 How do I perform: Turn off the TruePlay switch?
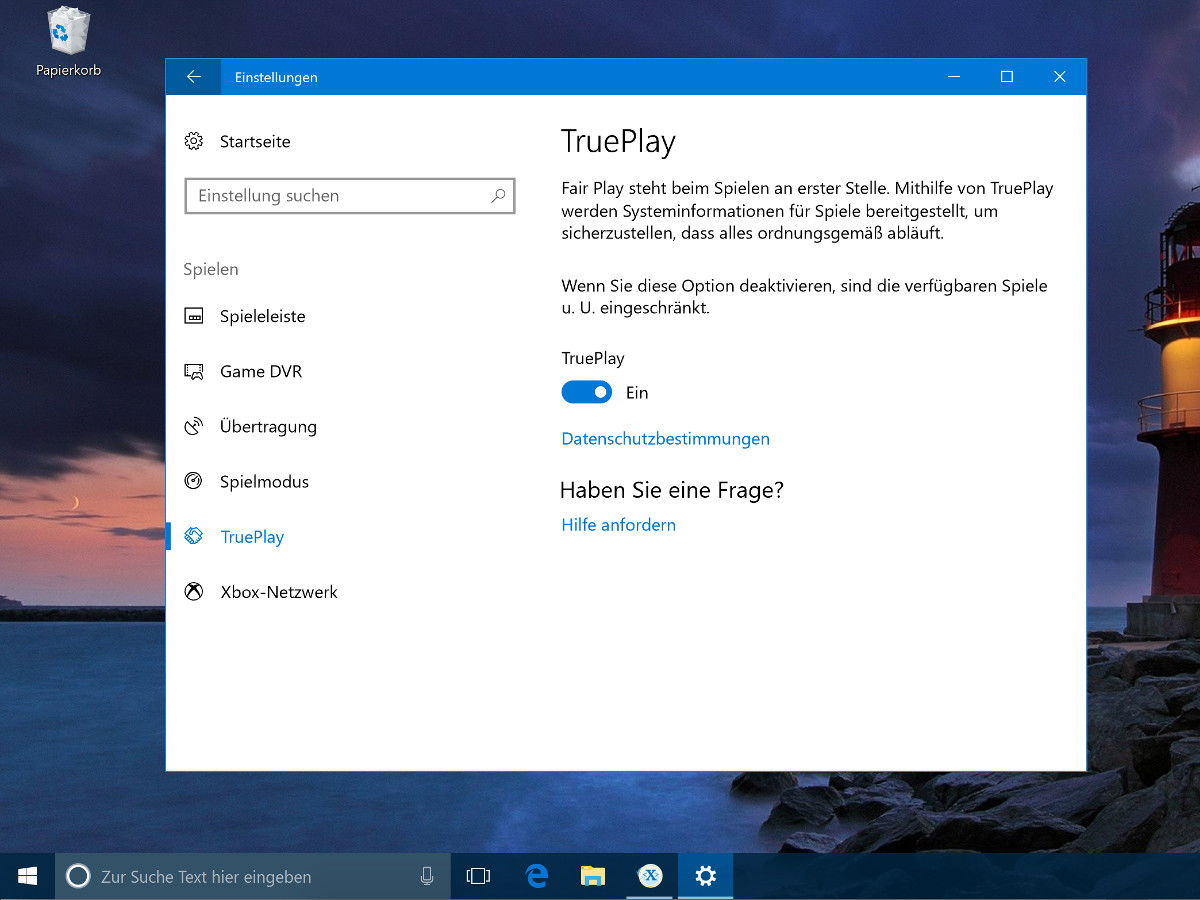click(x=587, y=392)
